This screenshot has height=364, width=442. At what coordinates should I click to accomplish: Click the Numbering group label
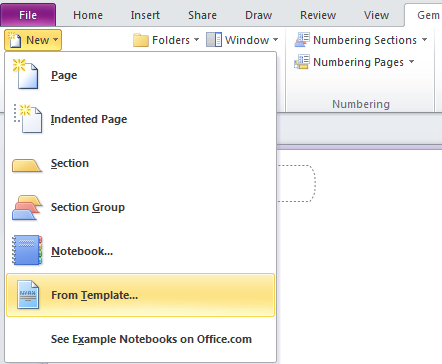[361, 104]
